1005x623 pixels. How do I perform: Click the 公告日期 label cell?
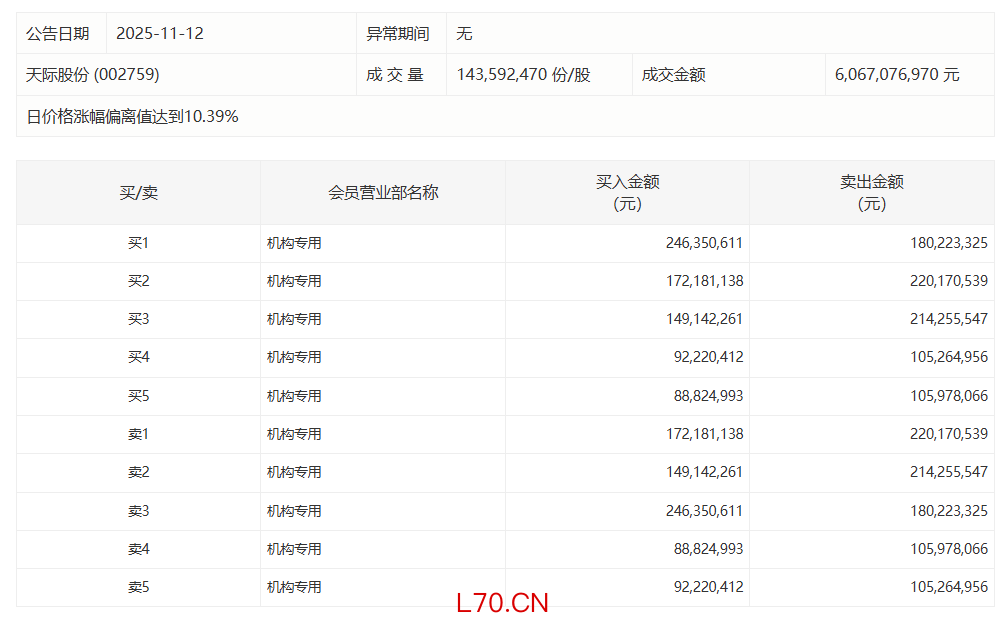(58, 34)
